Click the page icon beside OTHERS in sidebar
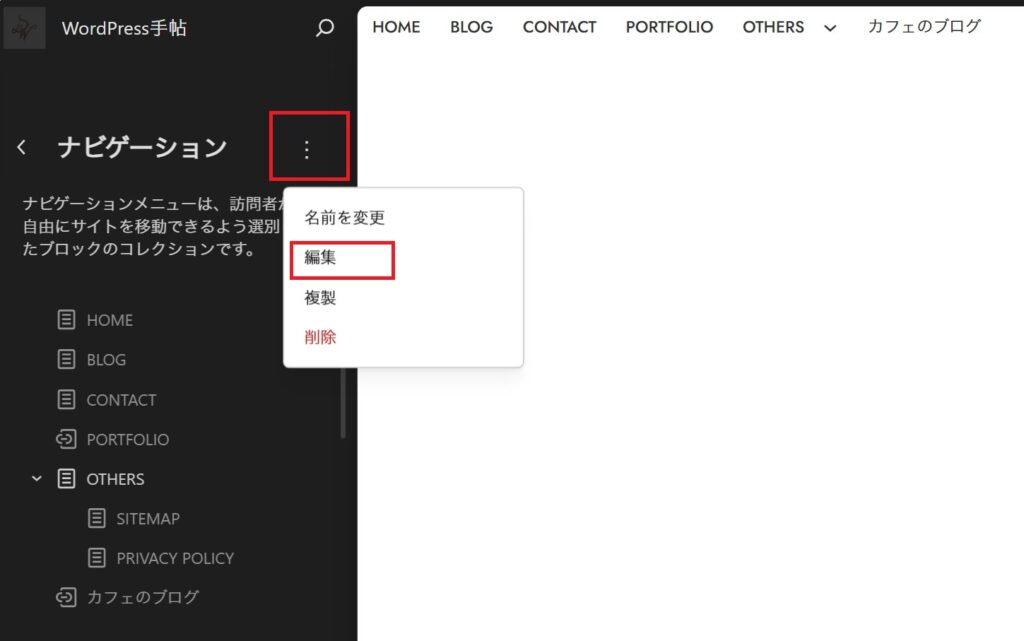Screen dimensions: 1024x641 pyautogui.click(x=66, y=478)
